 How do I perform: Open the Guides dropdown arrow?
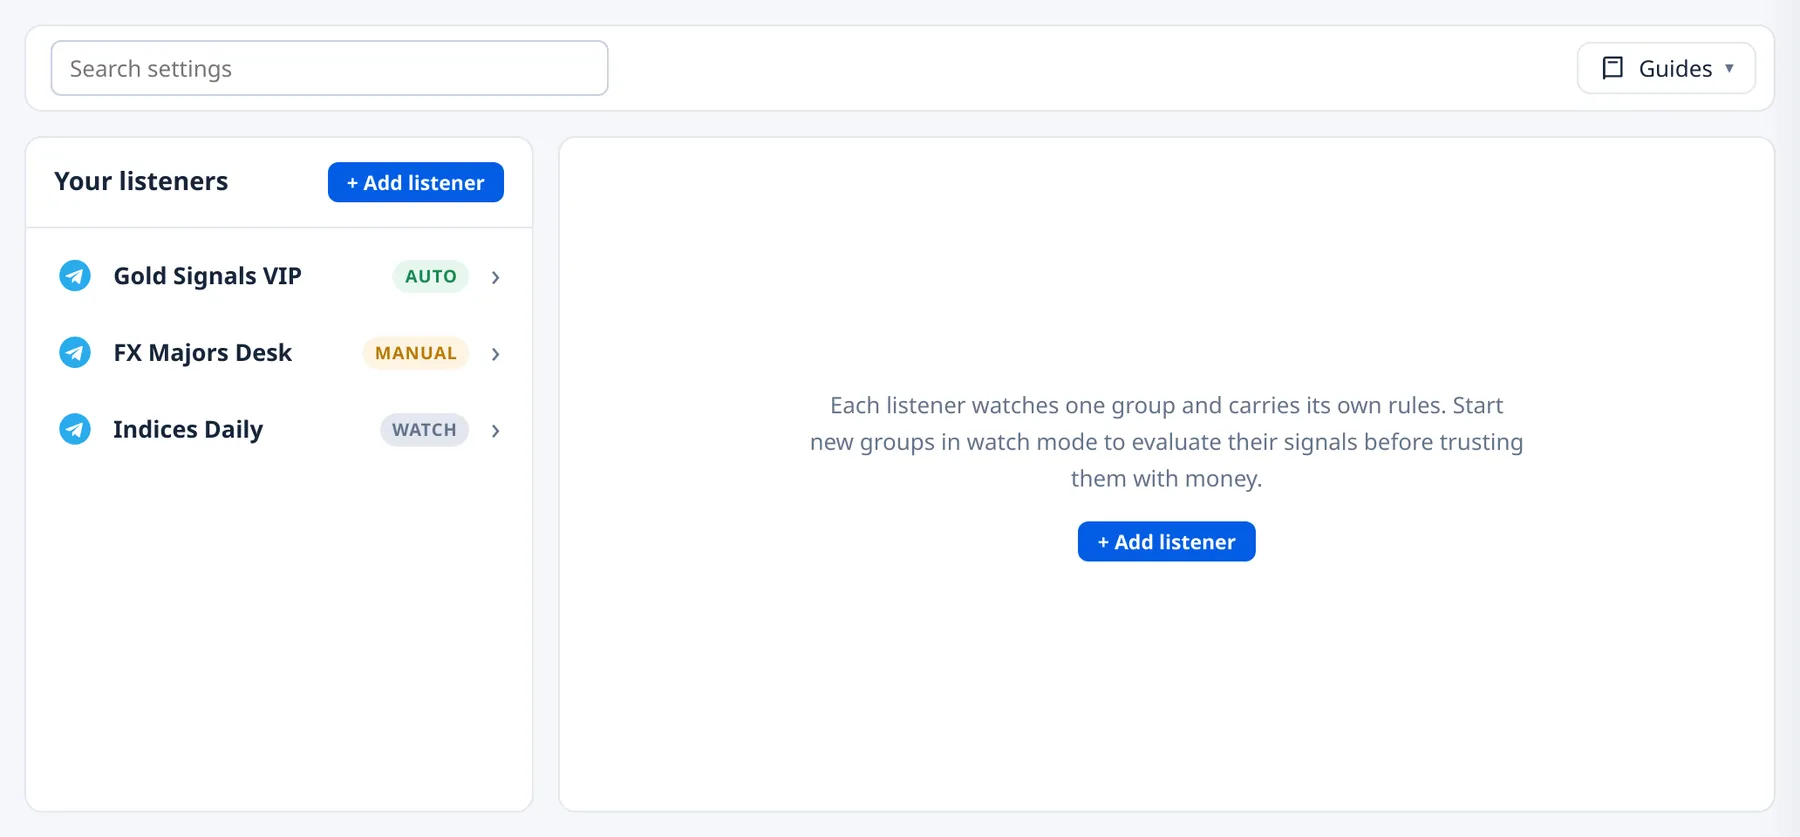1729,68
